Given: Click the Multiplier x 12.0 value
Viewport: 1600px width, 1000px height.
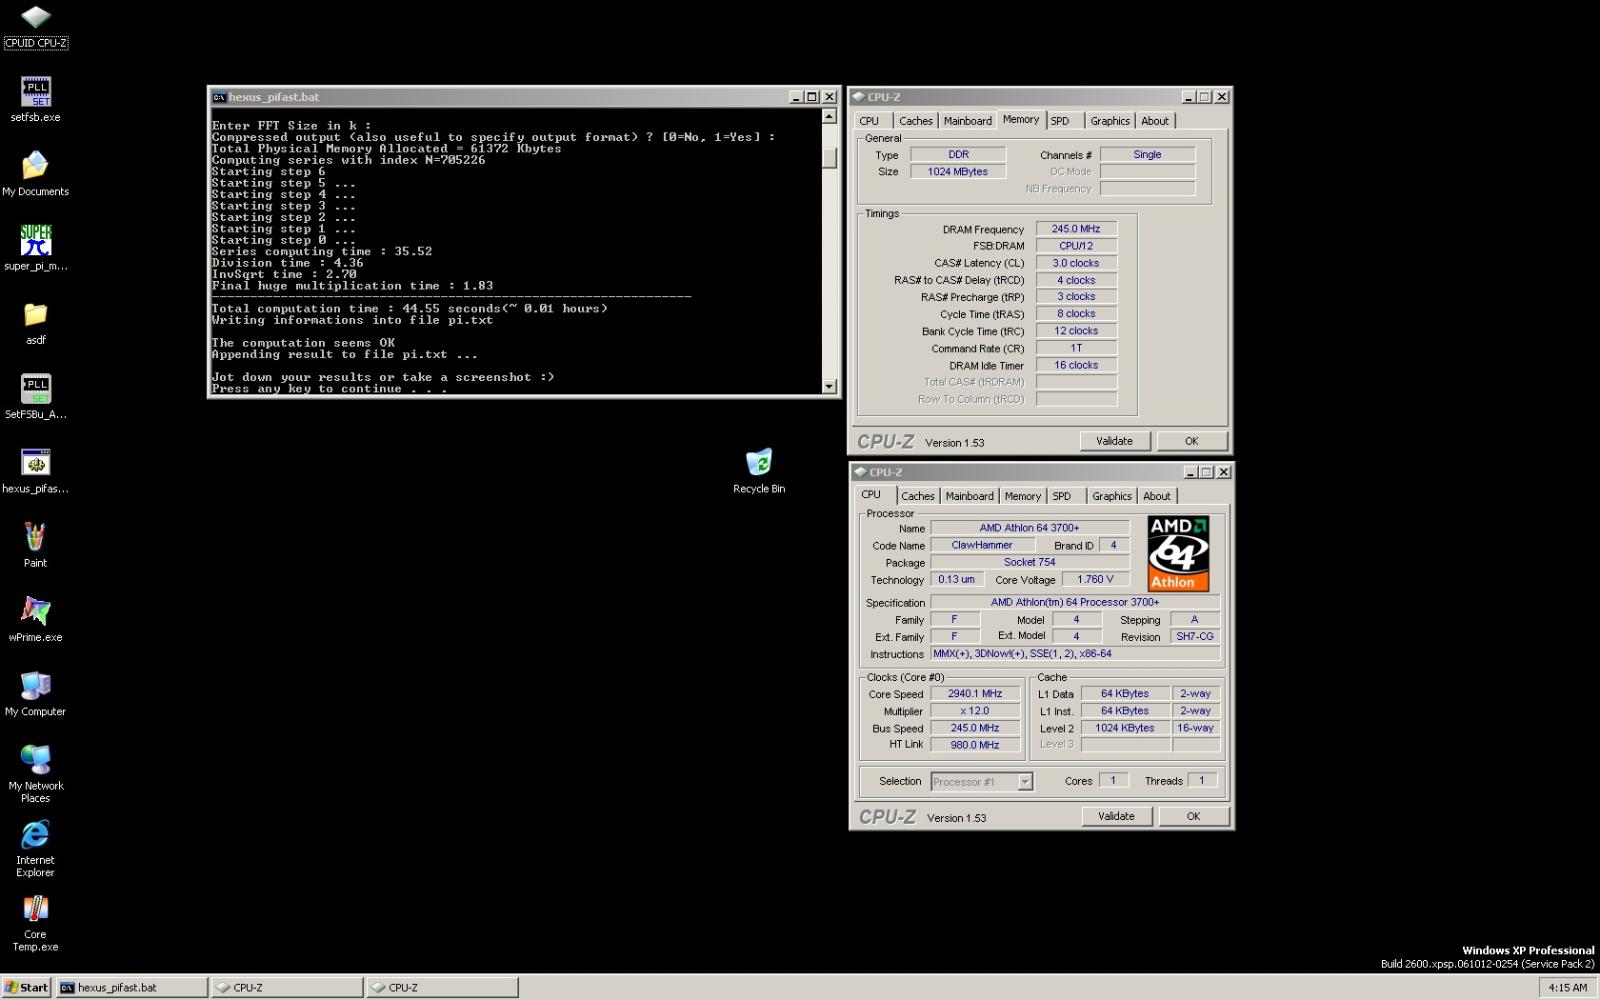Looking at the screenshot, I should [975, 710].
